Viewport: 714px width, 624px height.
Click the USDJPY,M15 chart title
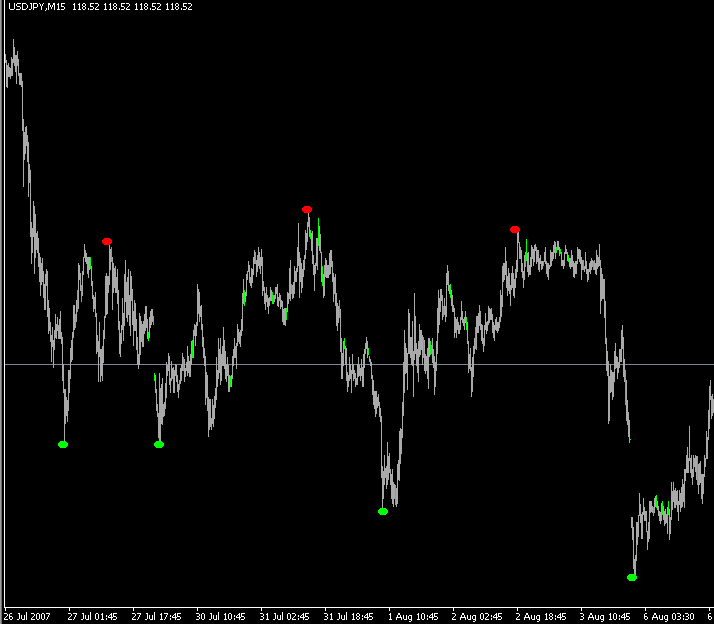pos(37,7)
